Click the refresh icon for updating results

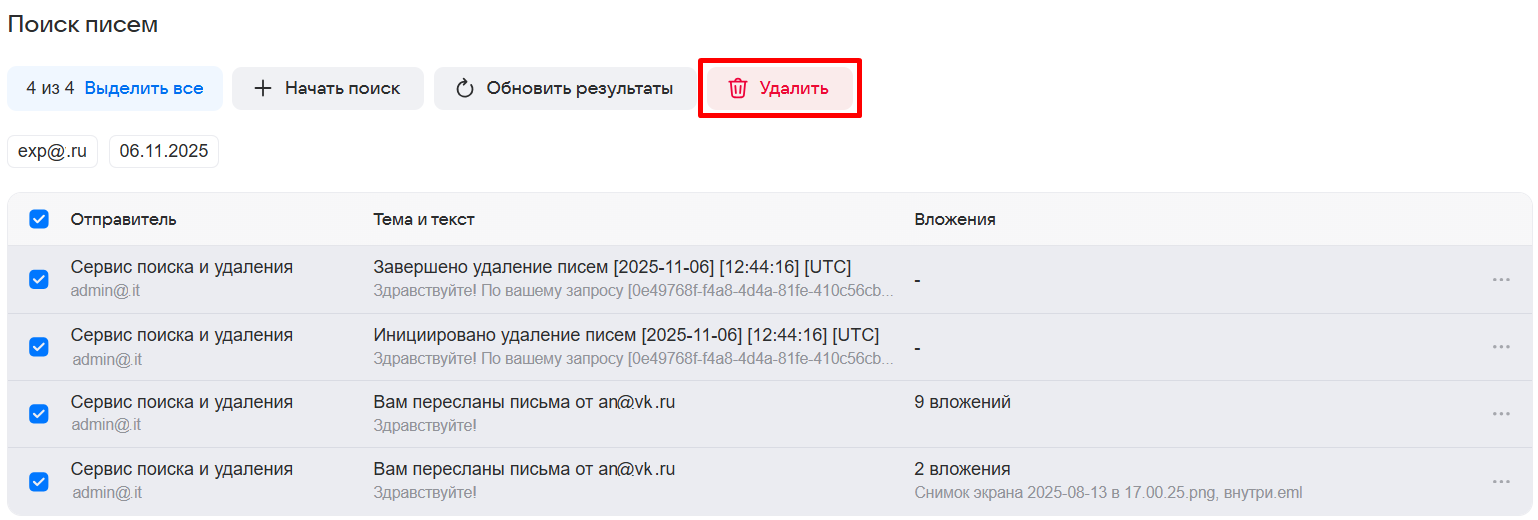click(464, 88)
